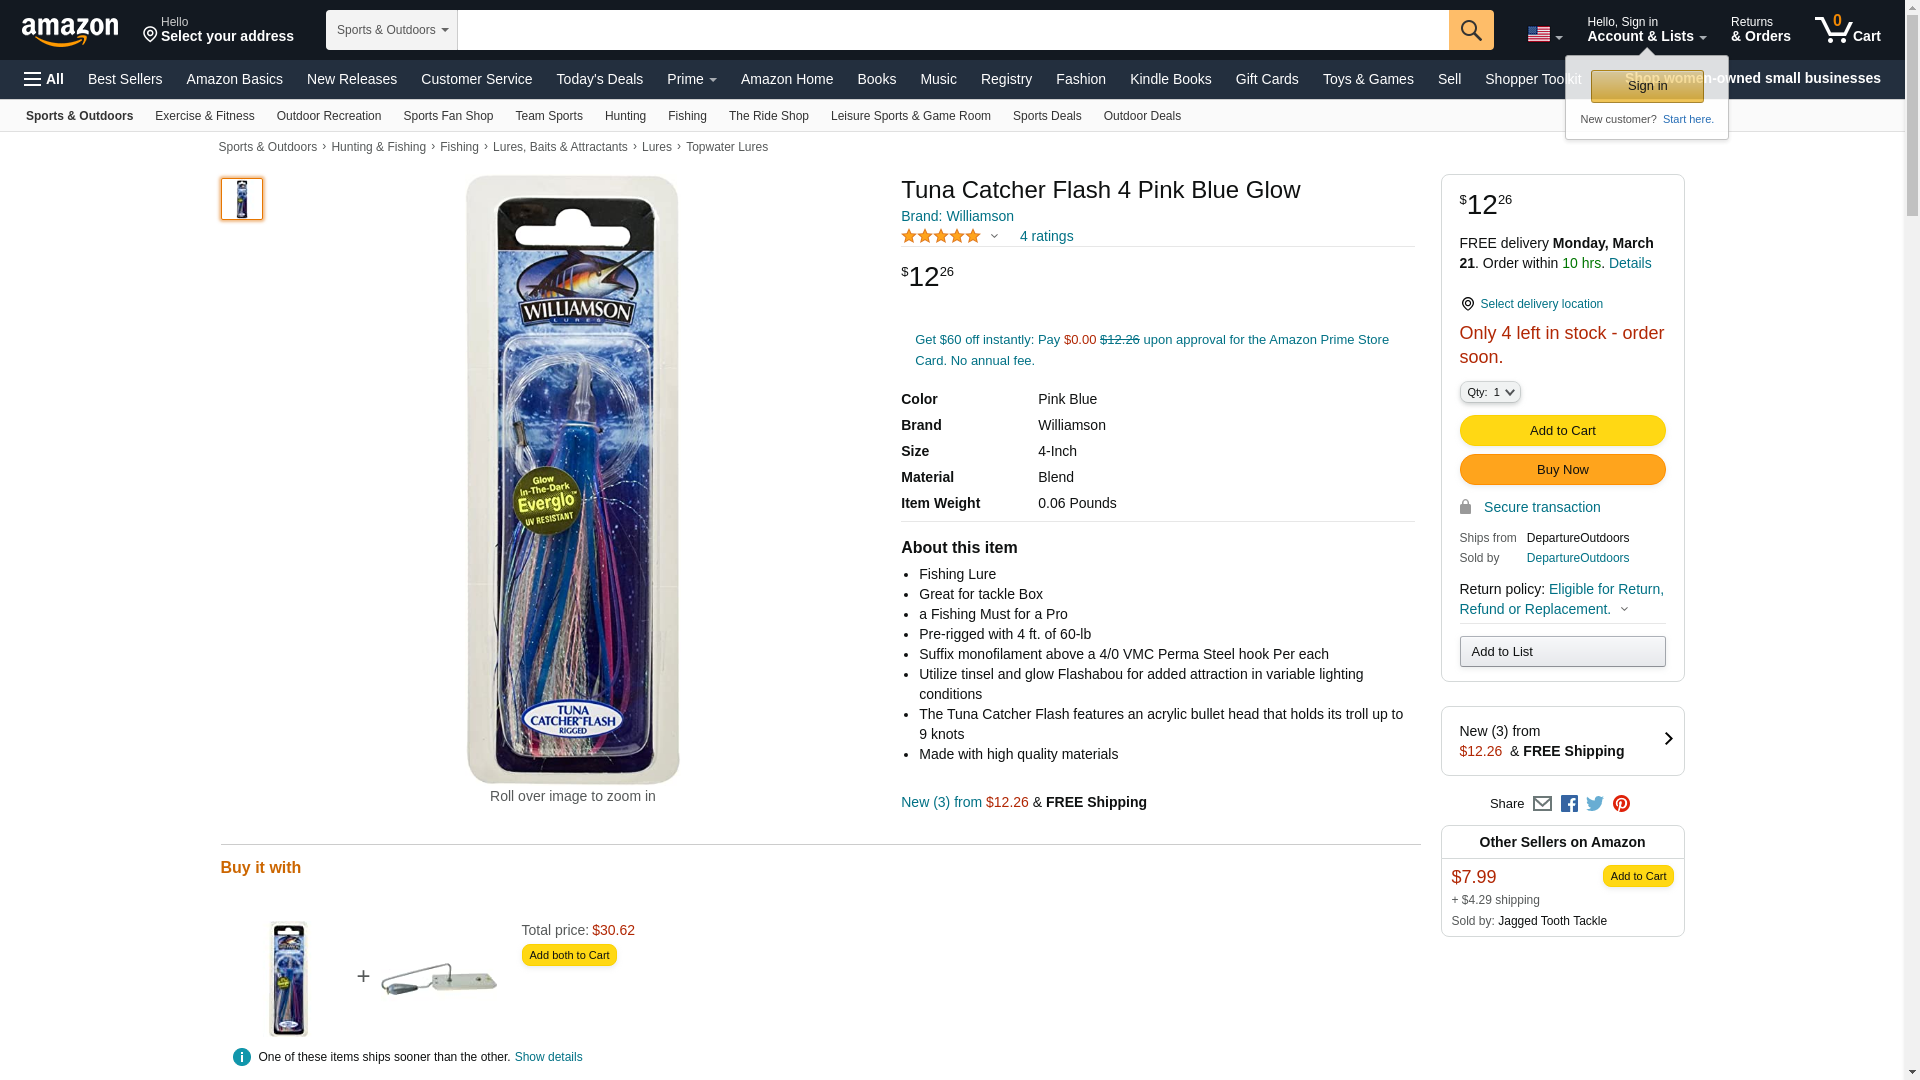Share product on Pinterest icon
This screenshot has height=1080, width=1920.
pyautogui.click(x=1621, y=804)
